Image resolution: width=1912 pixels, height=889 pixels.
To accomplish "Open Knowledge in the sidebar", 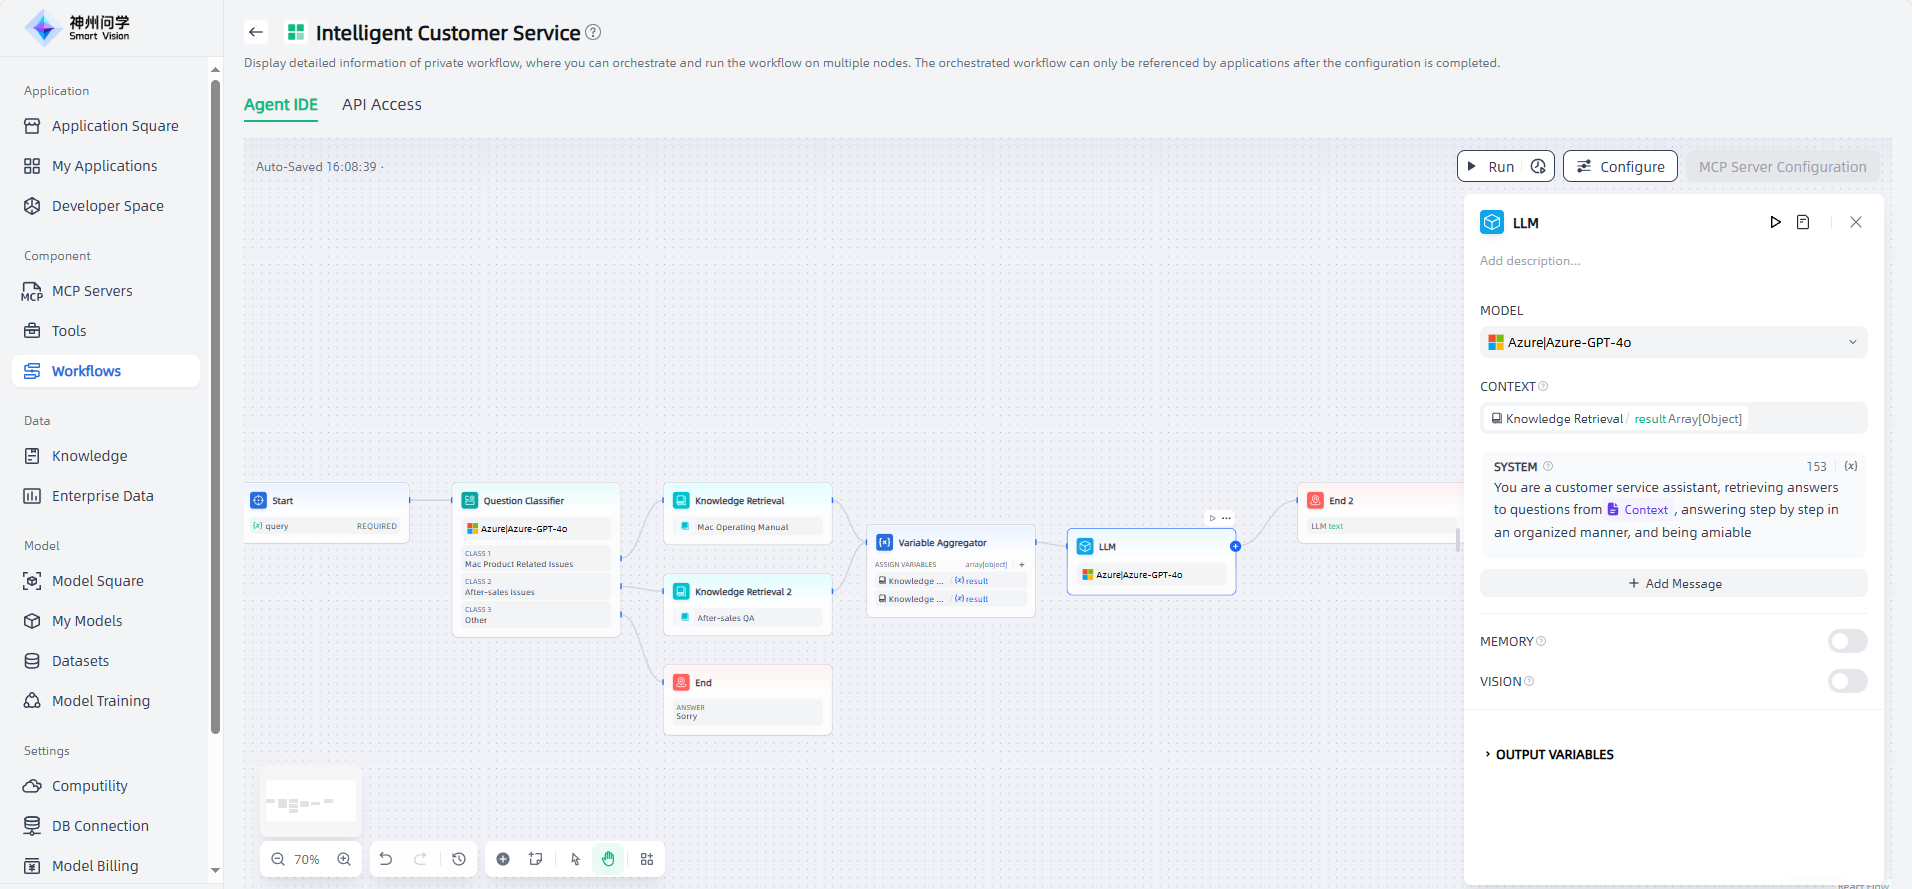I will (89, 456).
